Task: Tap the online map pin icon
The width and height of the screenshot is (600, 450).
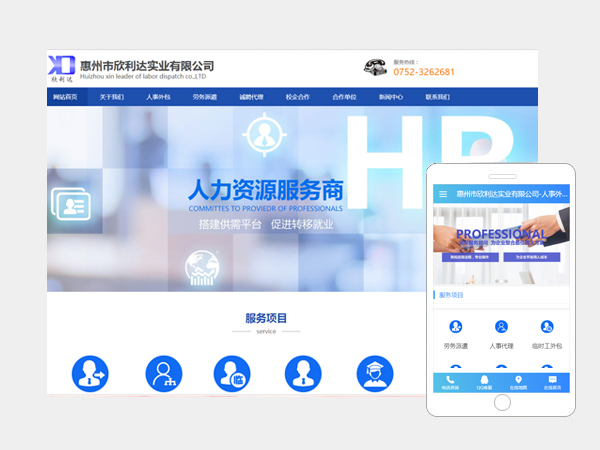Action: click(x=518, y=380)
